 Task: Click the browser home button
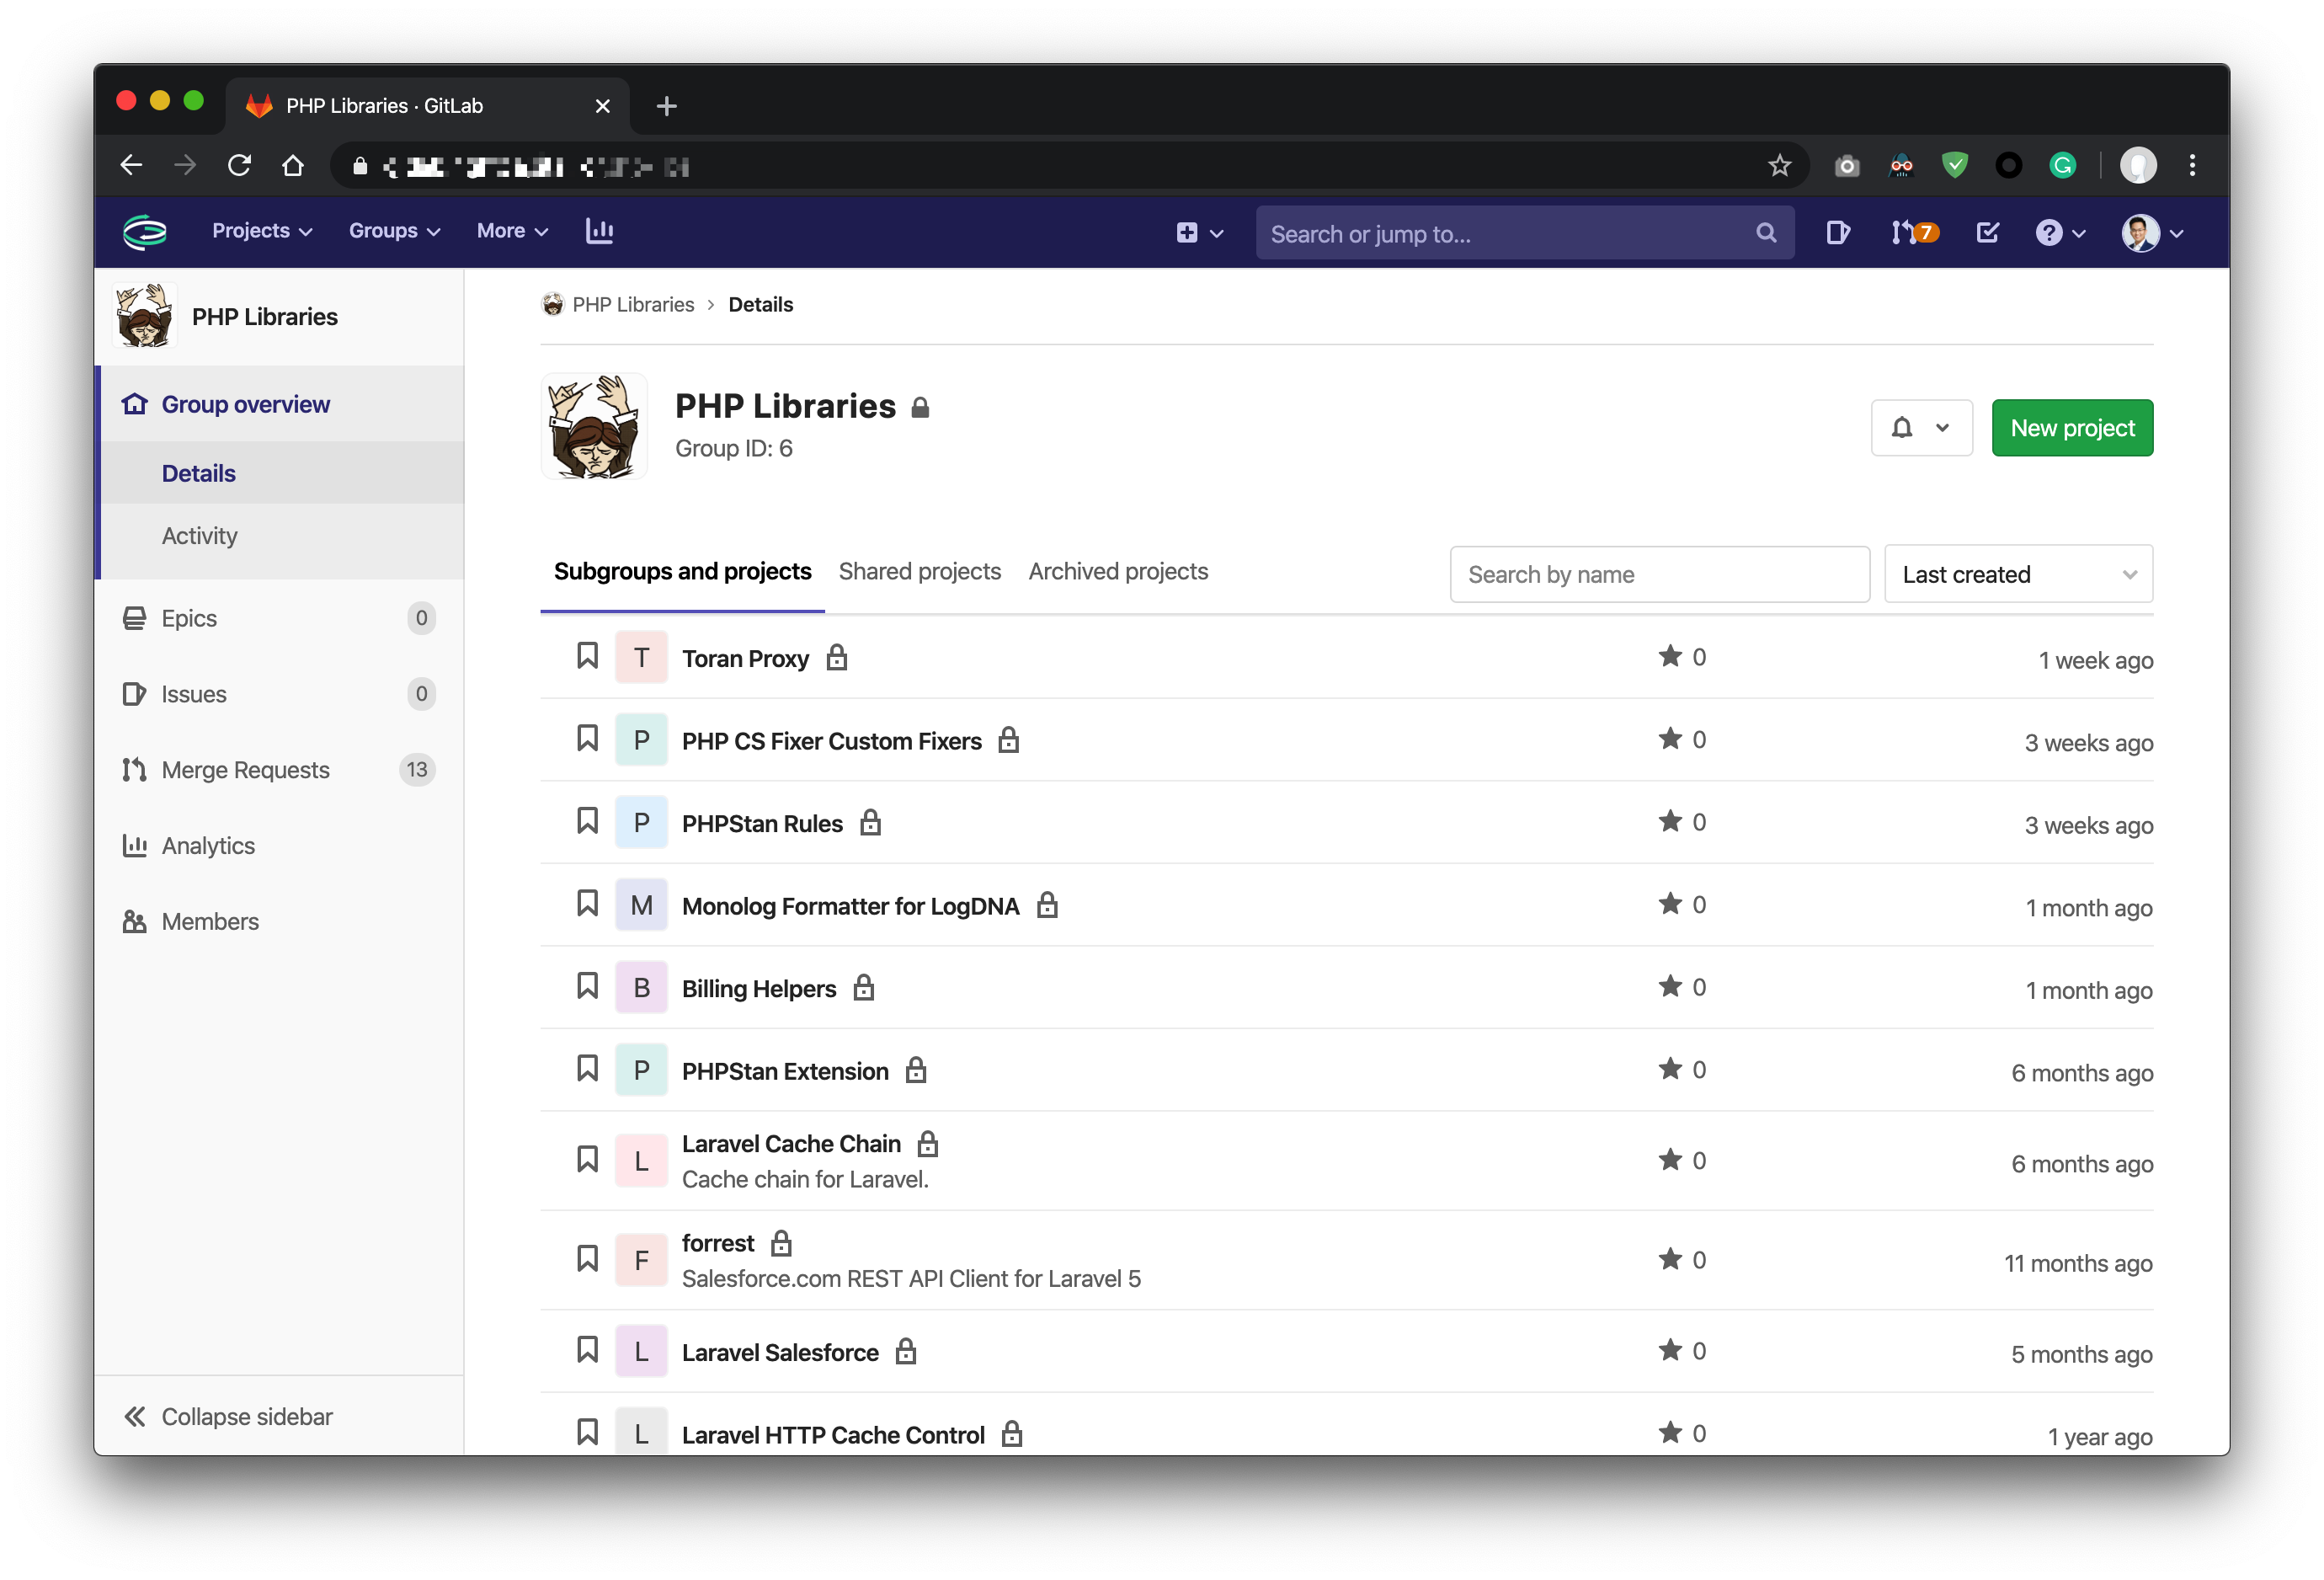(x=292, y=165)
